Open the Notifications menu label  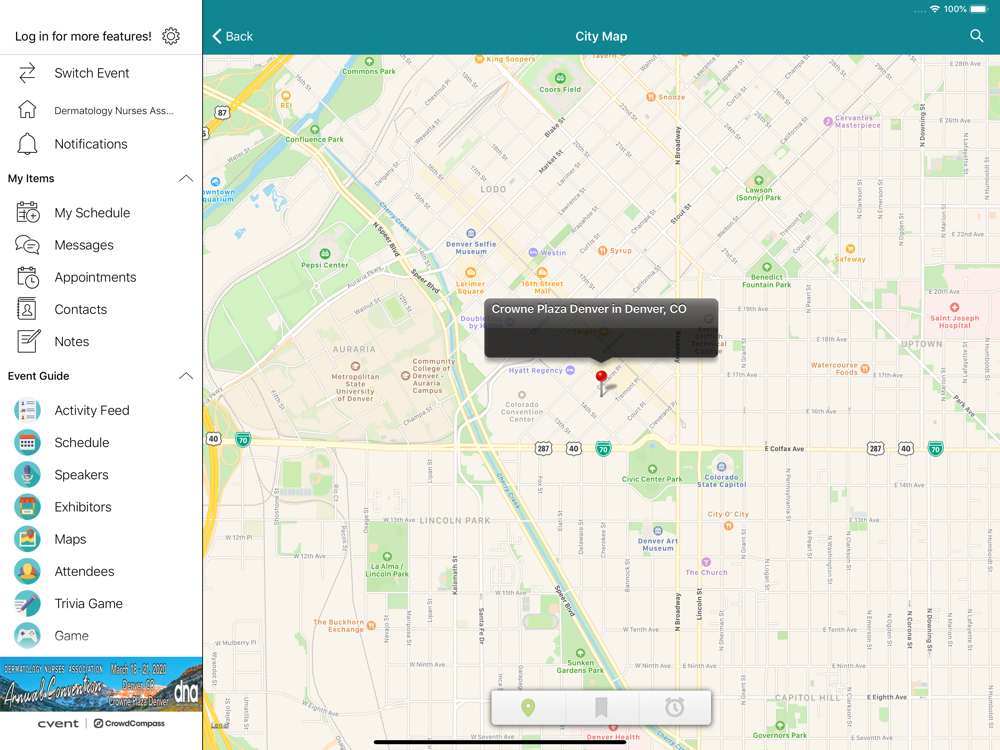91,144
